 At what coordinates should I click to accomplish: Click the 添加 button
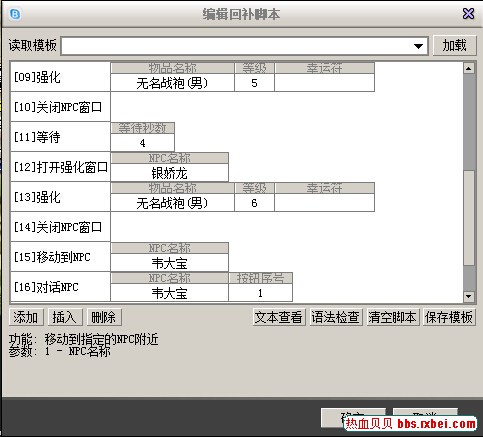(x=26, y=317)
